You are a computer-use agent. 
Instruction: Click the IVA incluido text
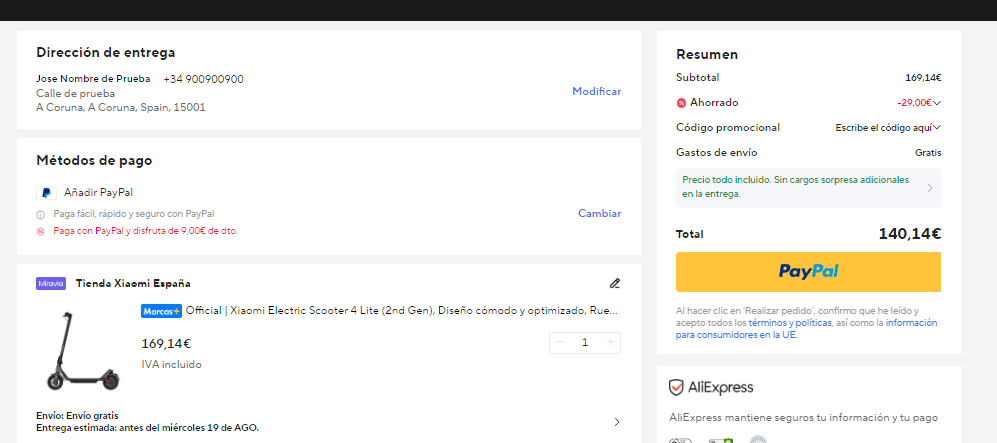click(x=172, y=365)
